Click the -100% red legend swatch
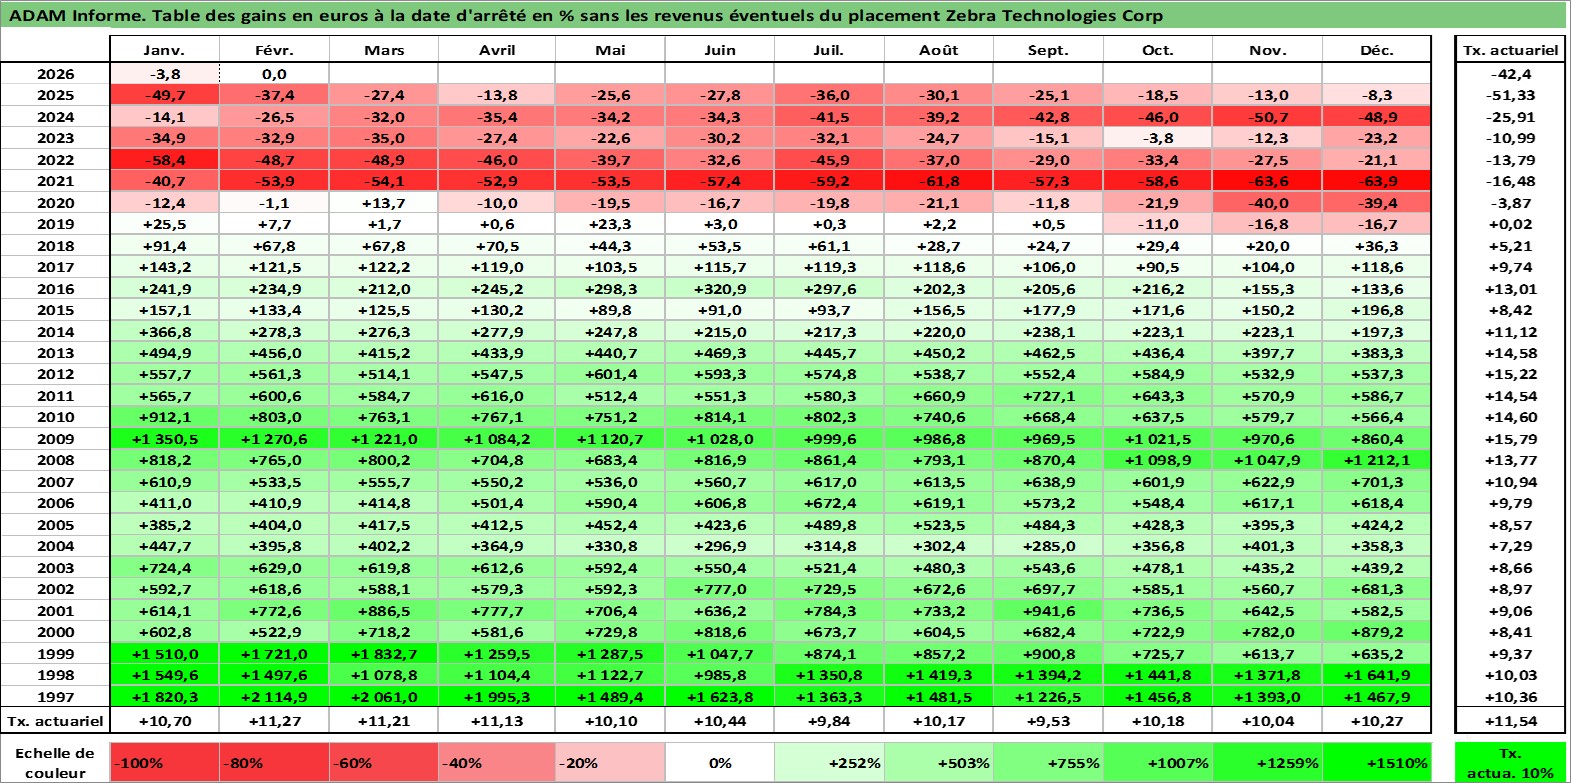The height and width of the screenshot is (783, 1571). (164, 763)
